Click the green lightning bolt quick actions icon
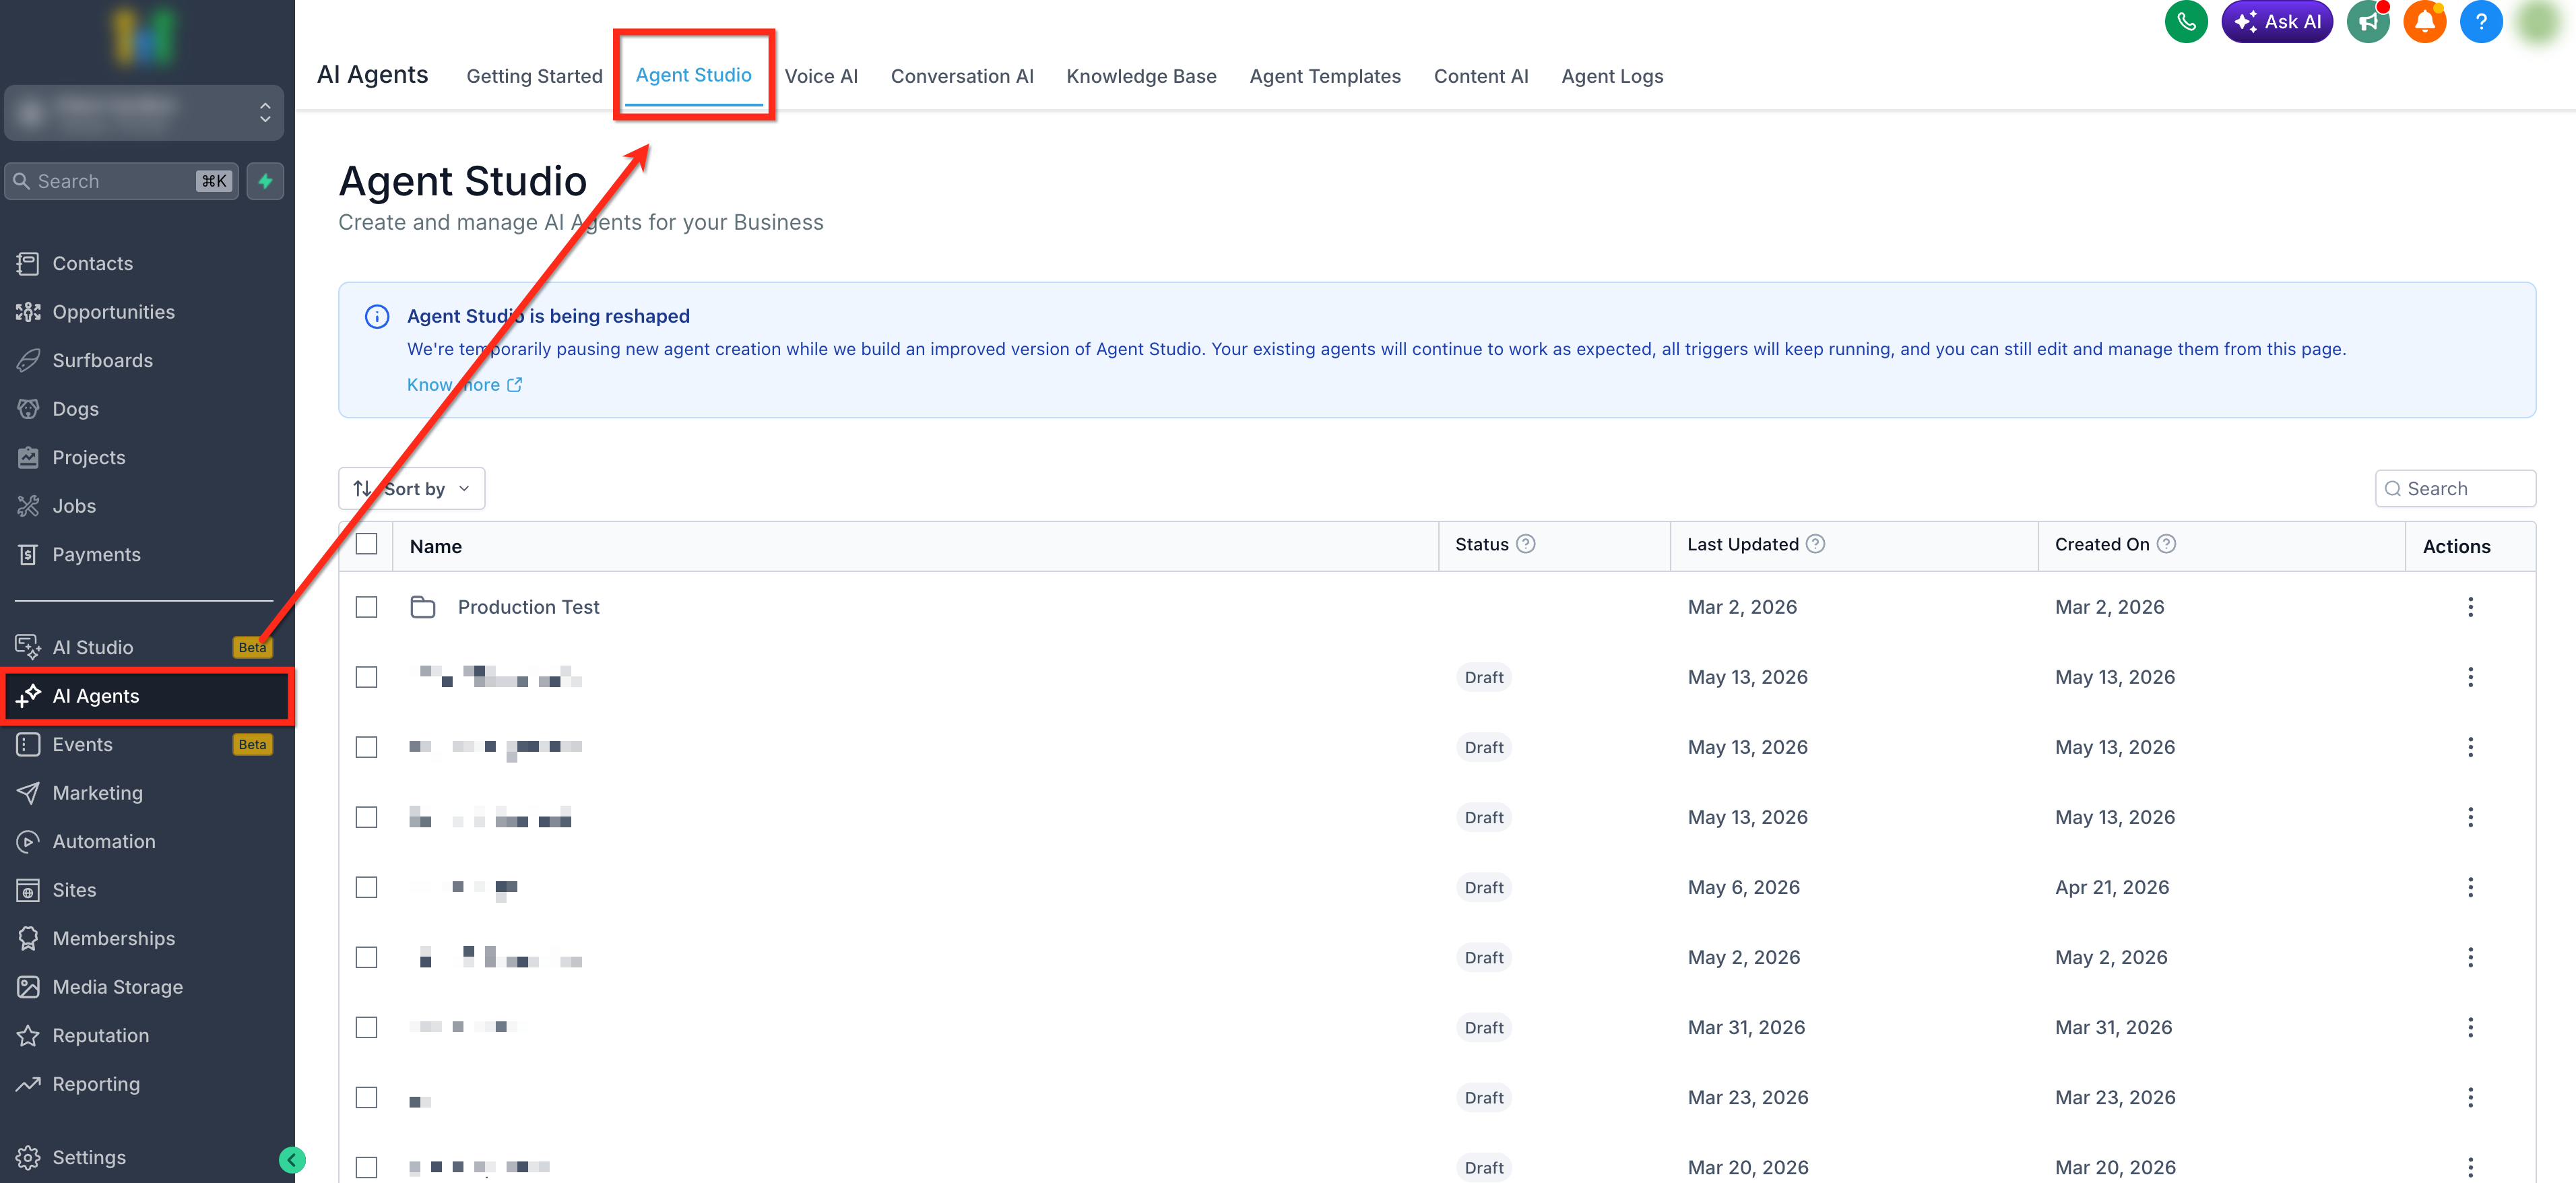This screenshot has height=1183, width=2576. [266, 181]
